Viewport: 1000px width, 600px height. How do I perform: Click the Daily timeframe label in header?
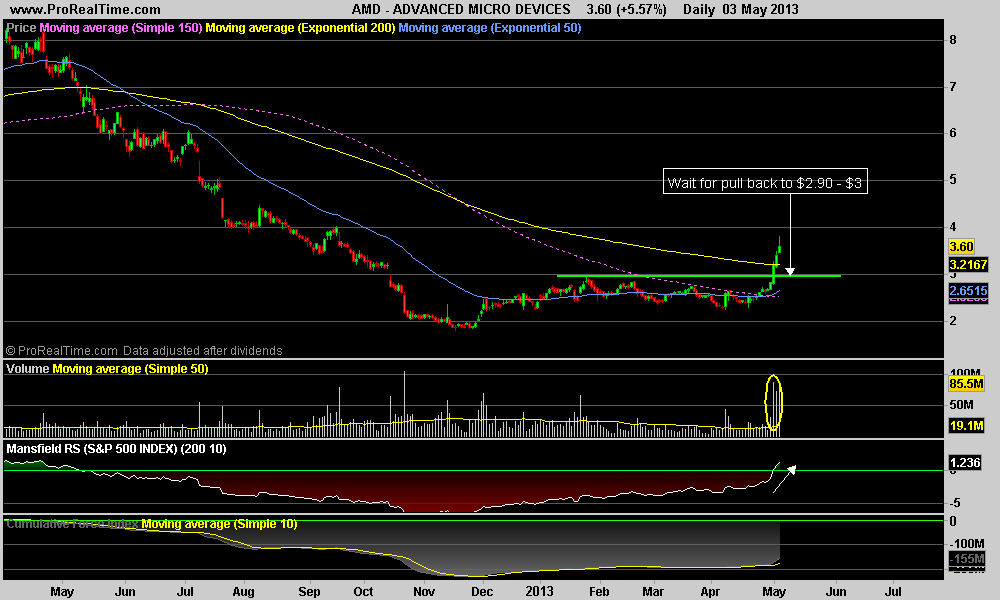[699, 10]
